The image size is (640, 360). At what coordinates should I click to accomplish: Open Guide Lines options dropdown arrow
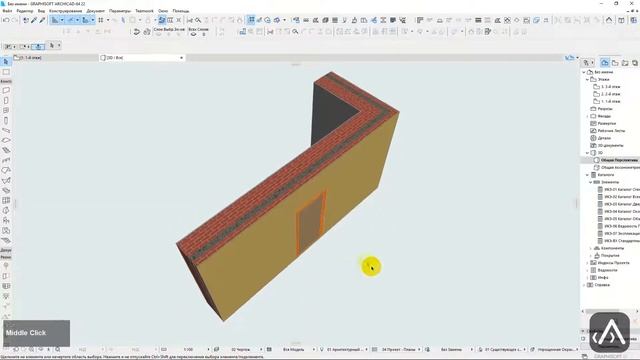(x=62, y=20)
